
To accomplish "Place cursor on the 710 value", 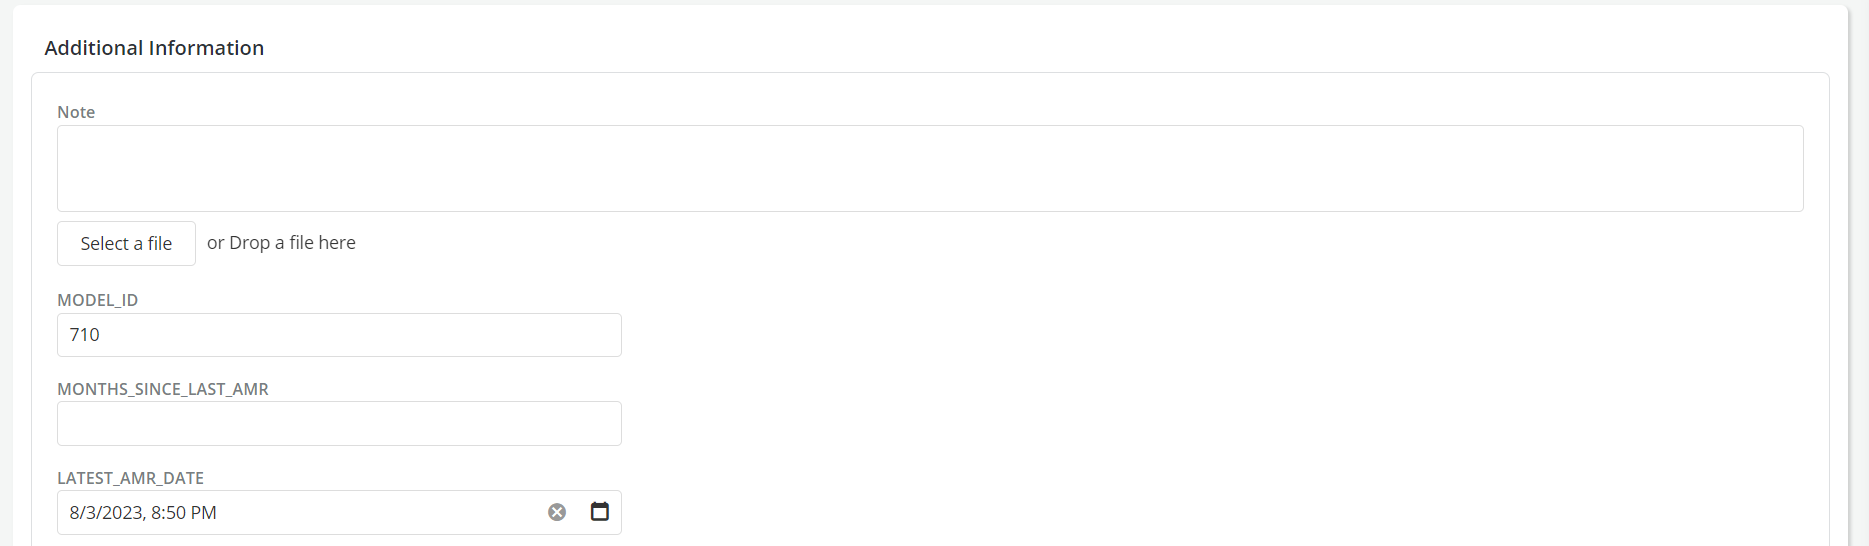I will 84,335.
